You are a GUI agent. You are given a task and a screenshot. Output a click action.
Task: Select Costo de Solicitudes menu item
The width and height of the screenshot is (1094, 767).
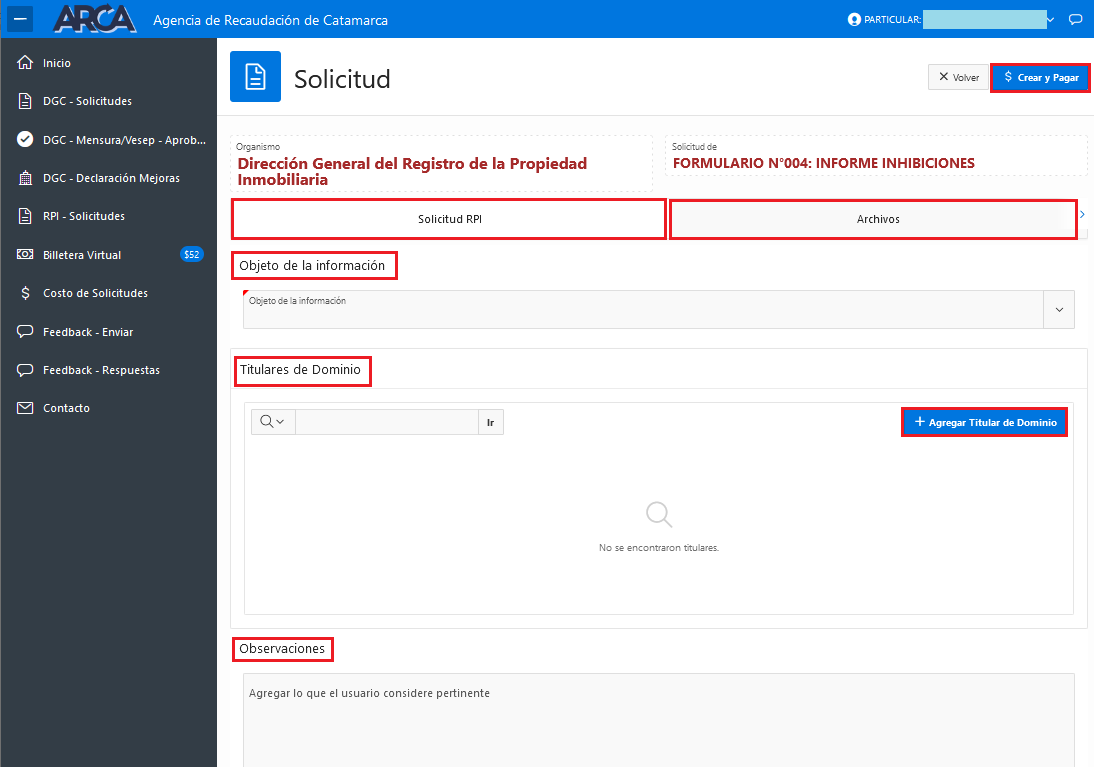[95, 293]
